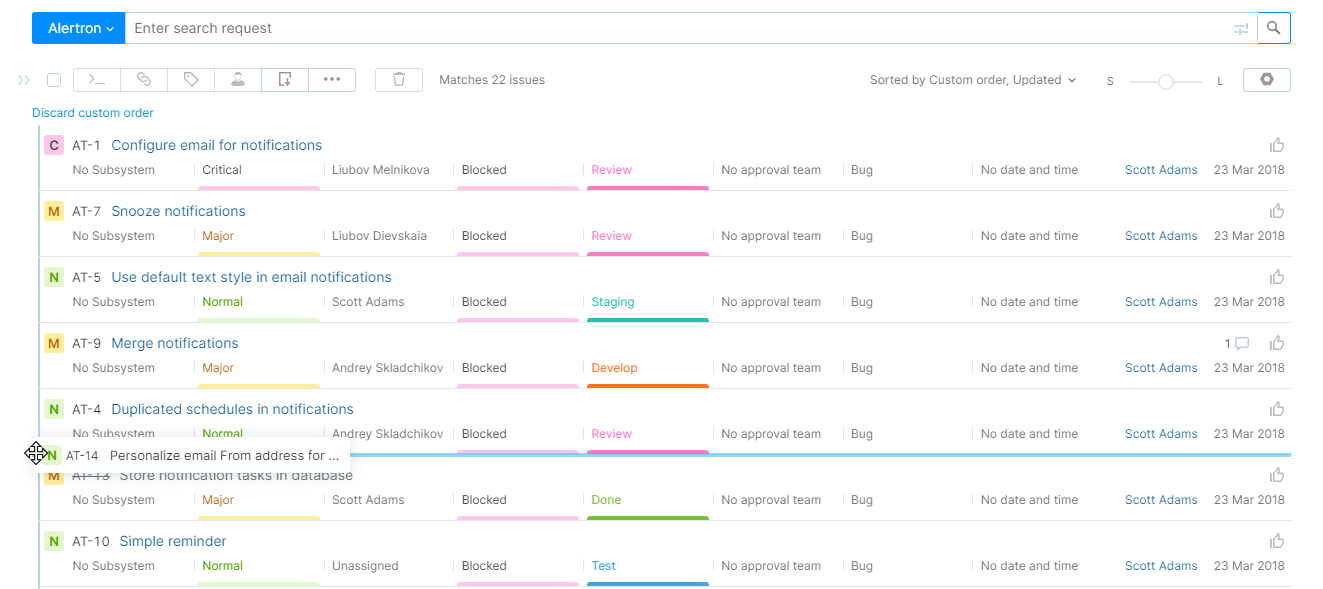1323x589 pixels.
Task: Click the assignee person icon
Action: 238,80
